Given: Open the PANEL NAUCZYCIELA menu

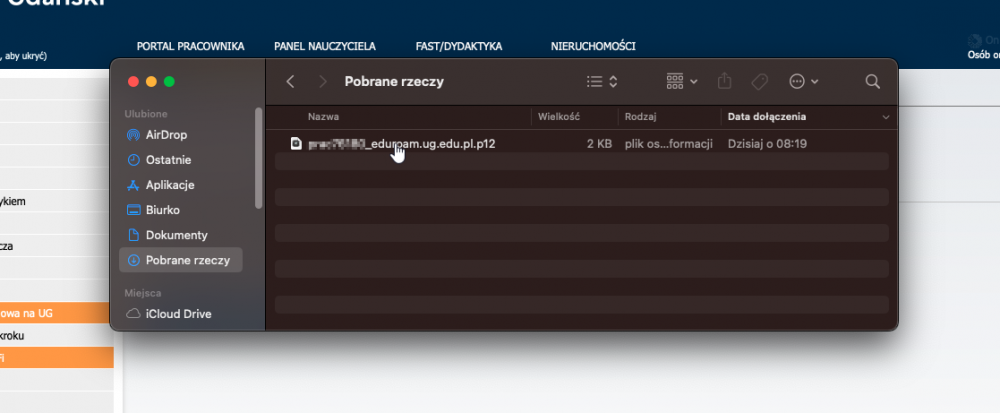Looking at the screenshot, I should 324,46.
